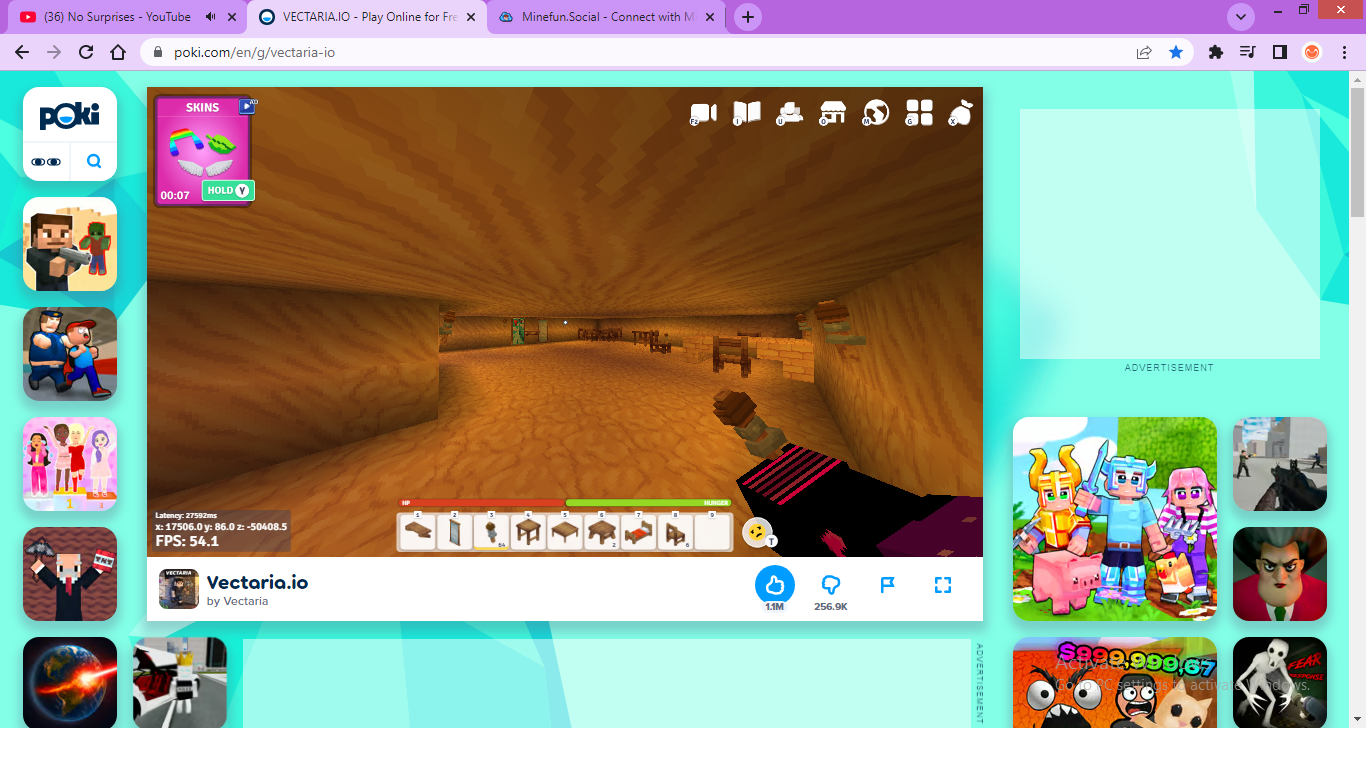Screen dimensions: 1366x774
Task: Dislike the game with thumbs-down button
Action: (x=830, y=585)
